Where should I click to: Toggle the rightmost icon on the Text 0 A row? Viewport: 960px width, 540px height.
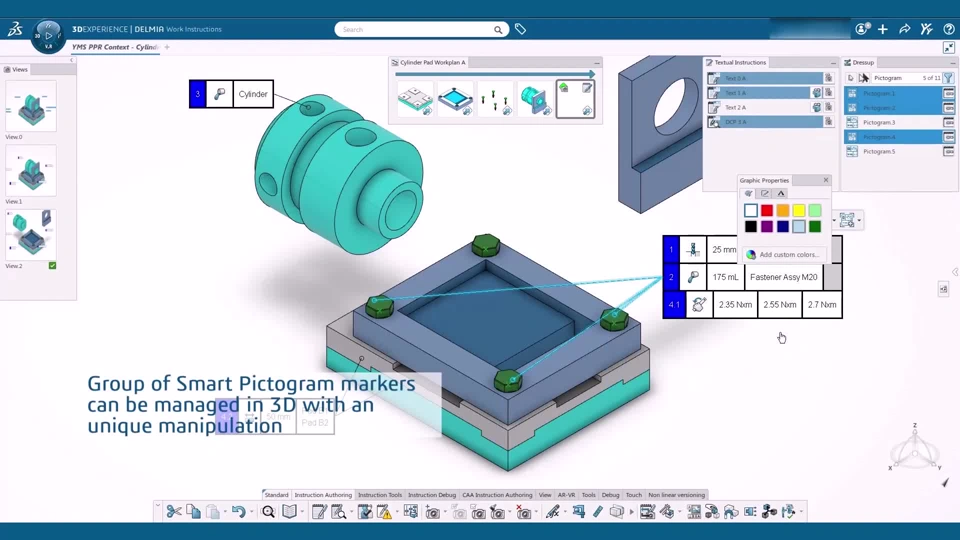click(x=828, y=78)
